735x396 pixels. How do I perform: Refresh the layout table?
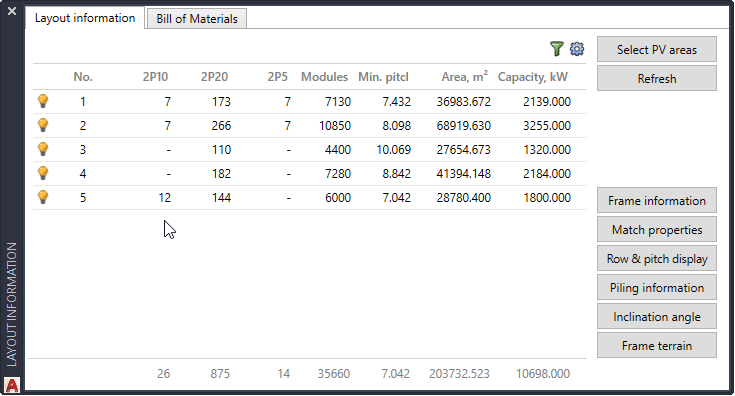(657, 78)
